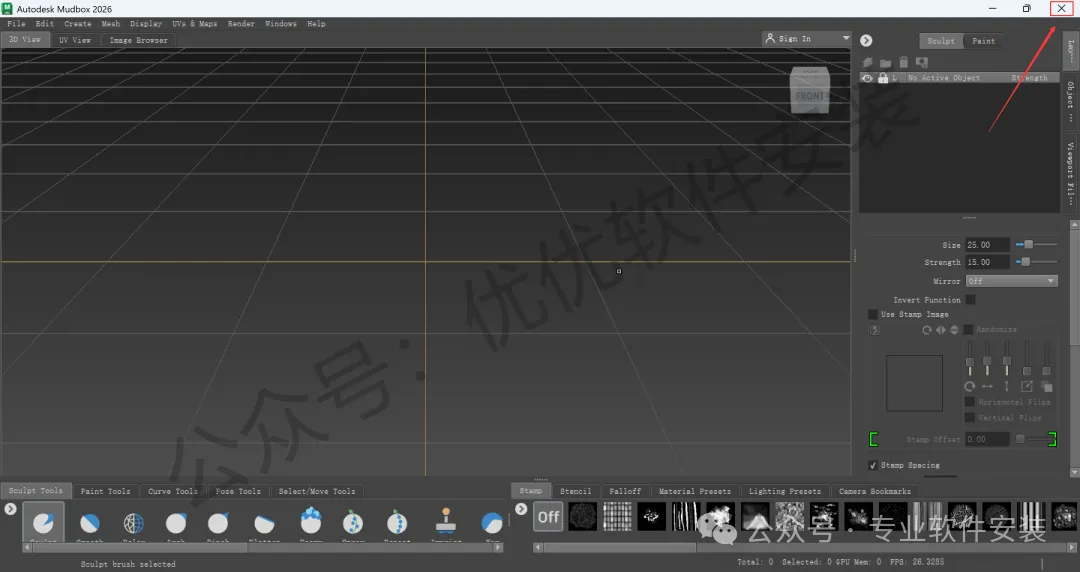Switch to the Select/Move Tools tab

317,491
